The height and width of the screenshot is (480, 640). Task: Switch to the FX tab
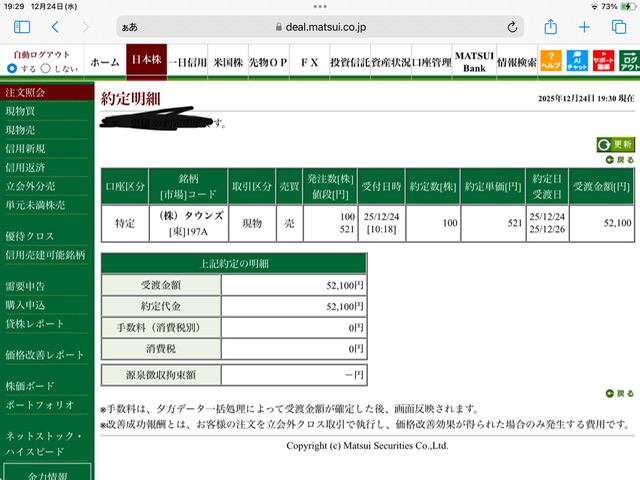[x=309, y=62]
